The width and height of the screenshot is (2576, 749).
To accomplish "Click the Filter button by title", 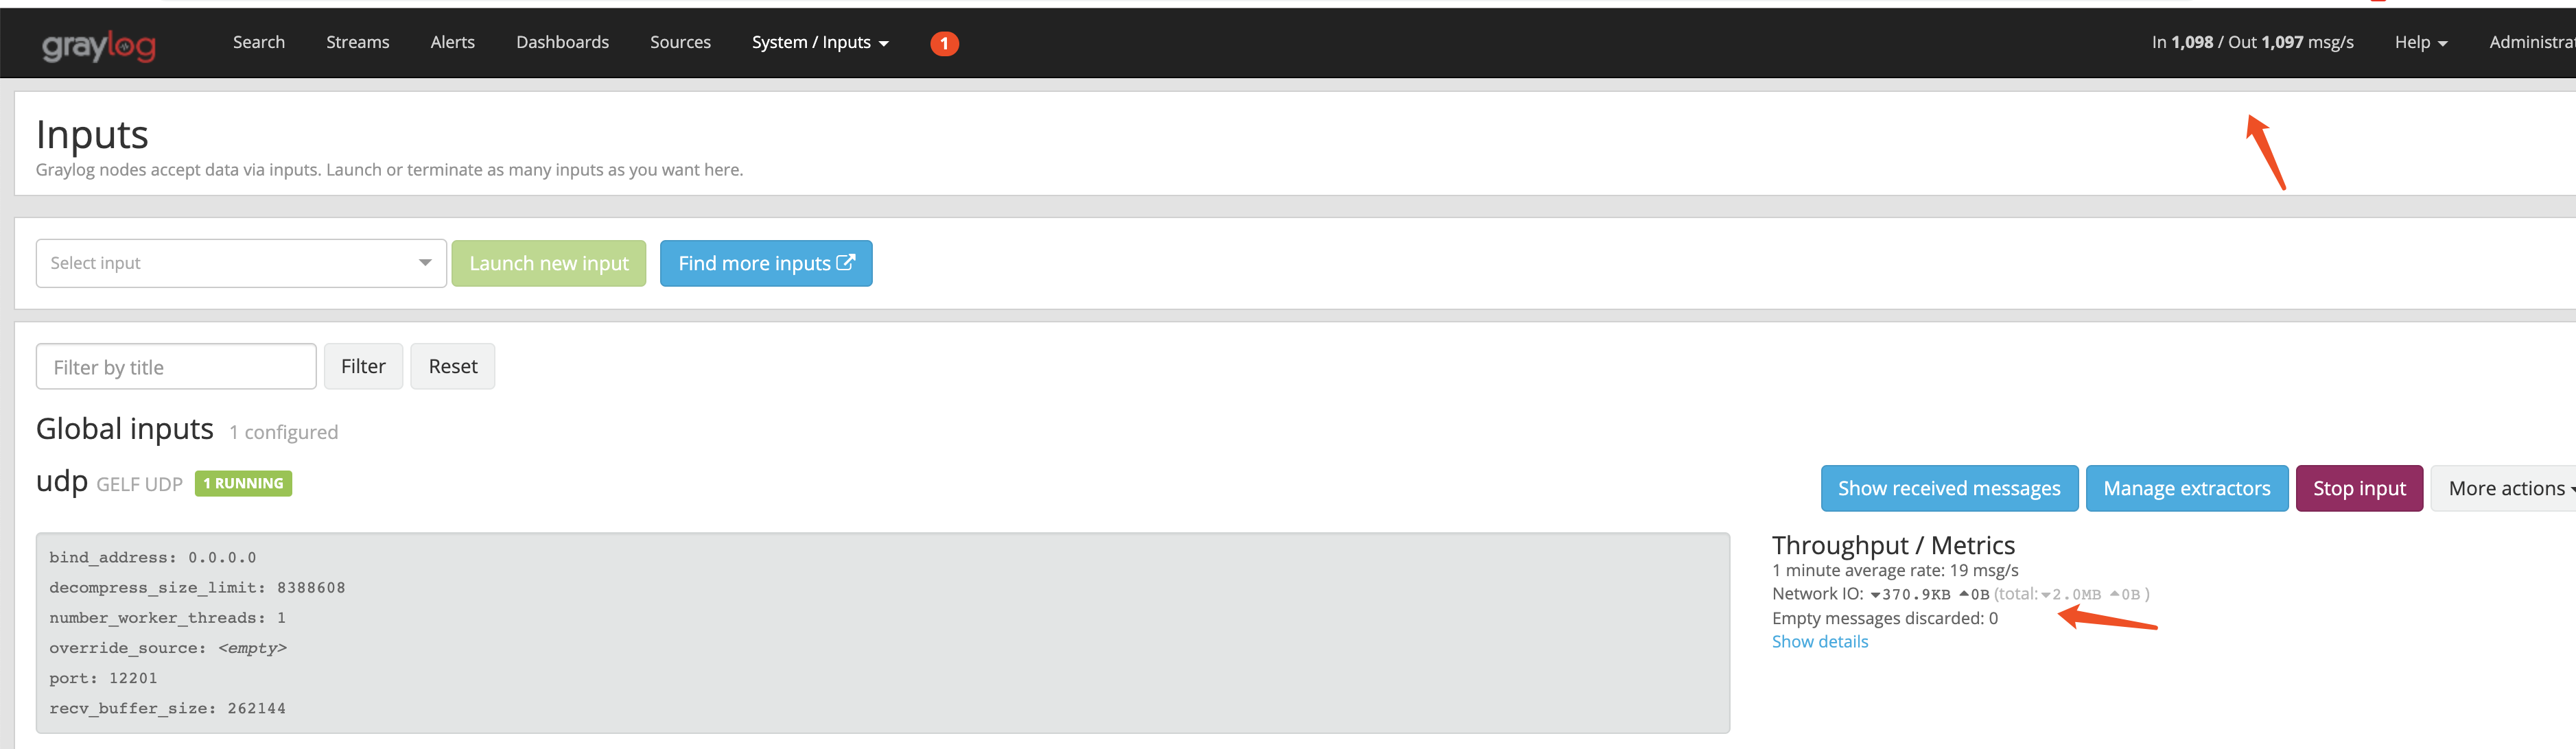I will click(362, 366).
